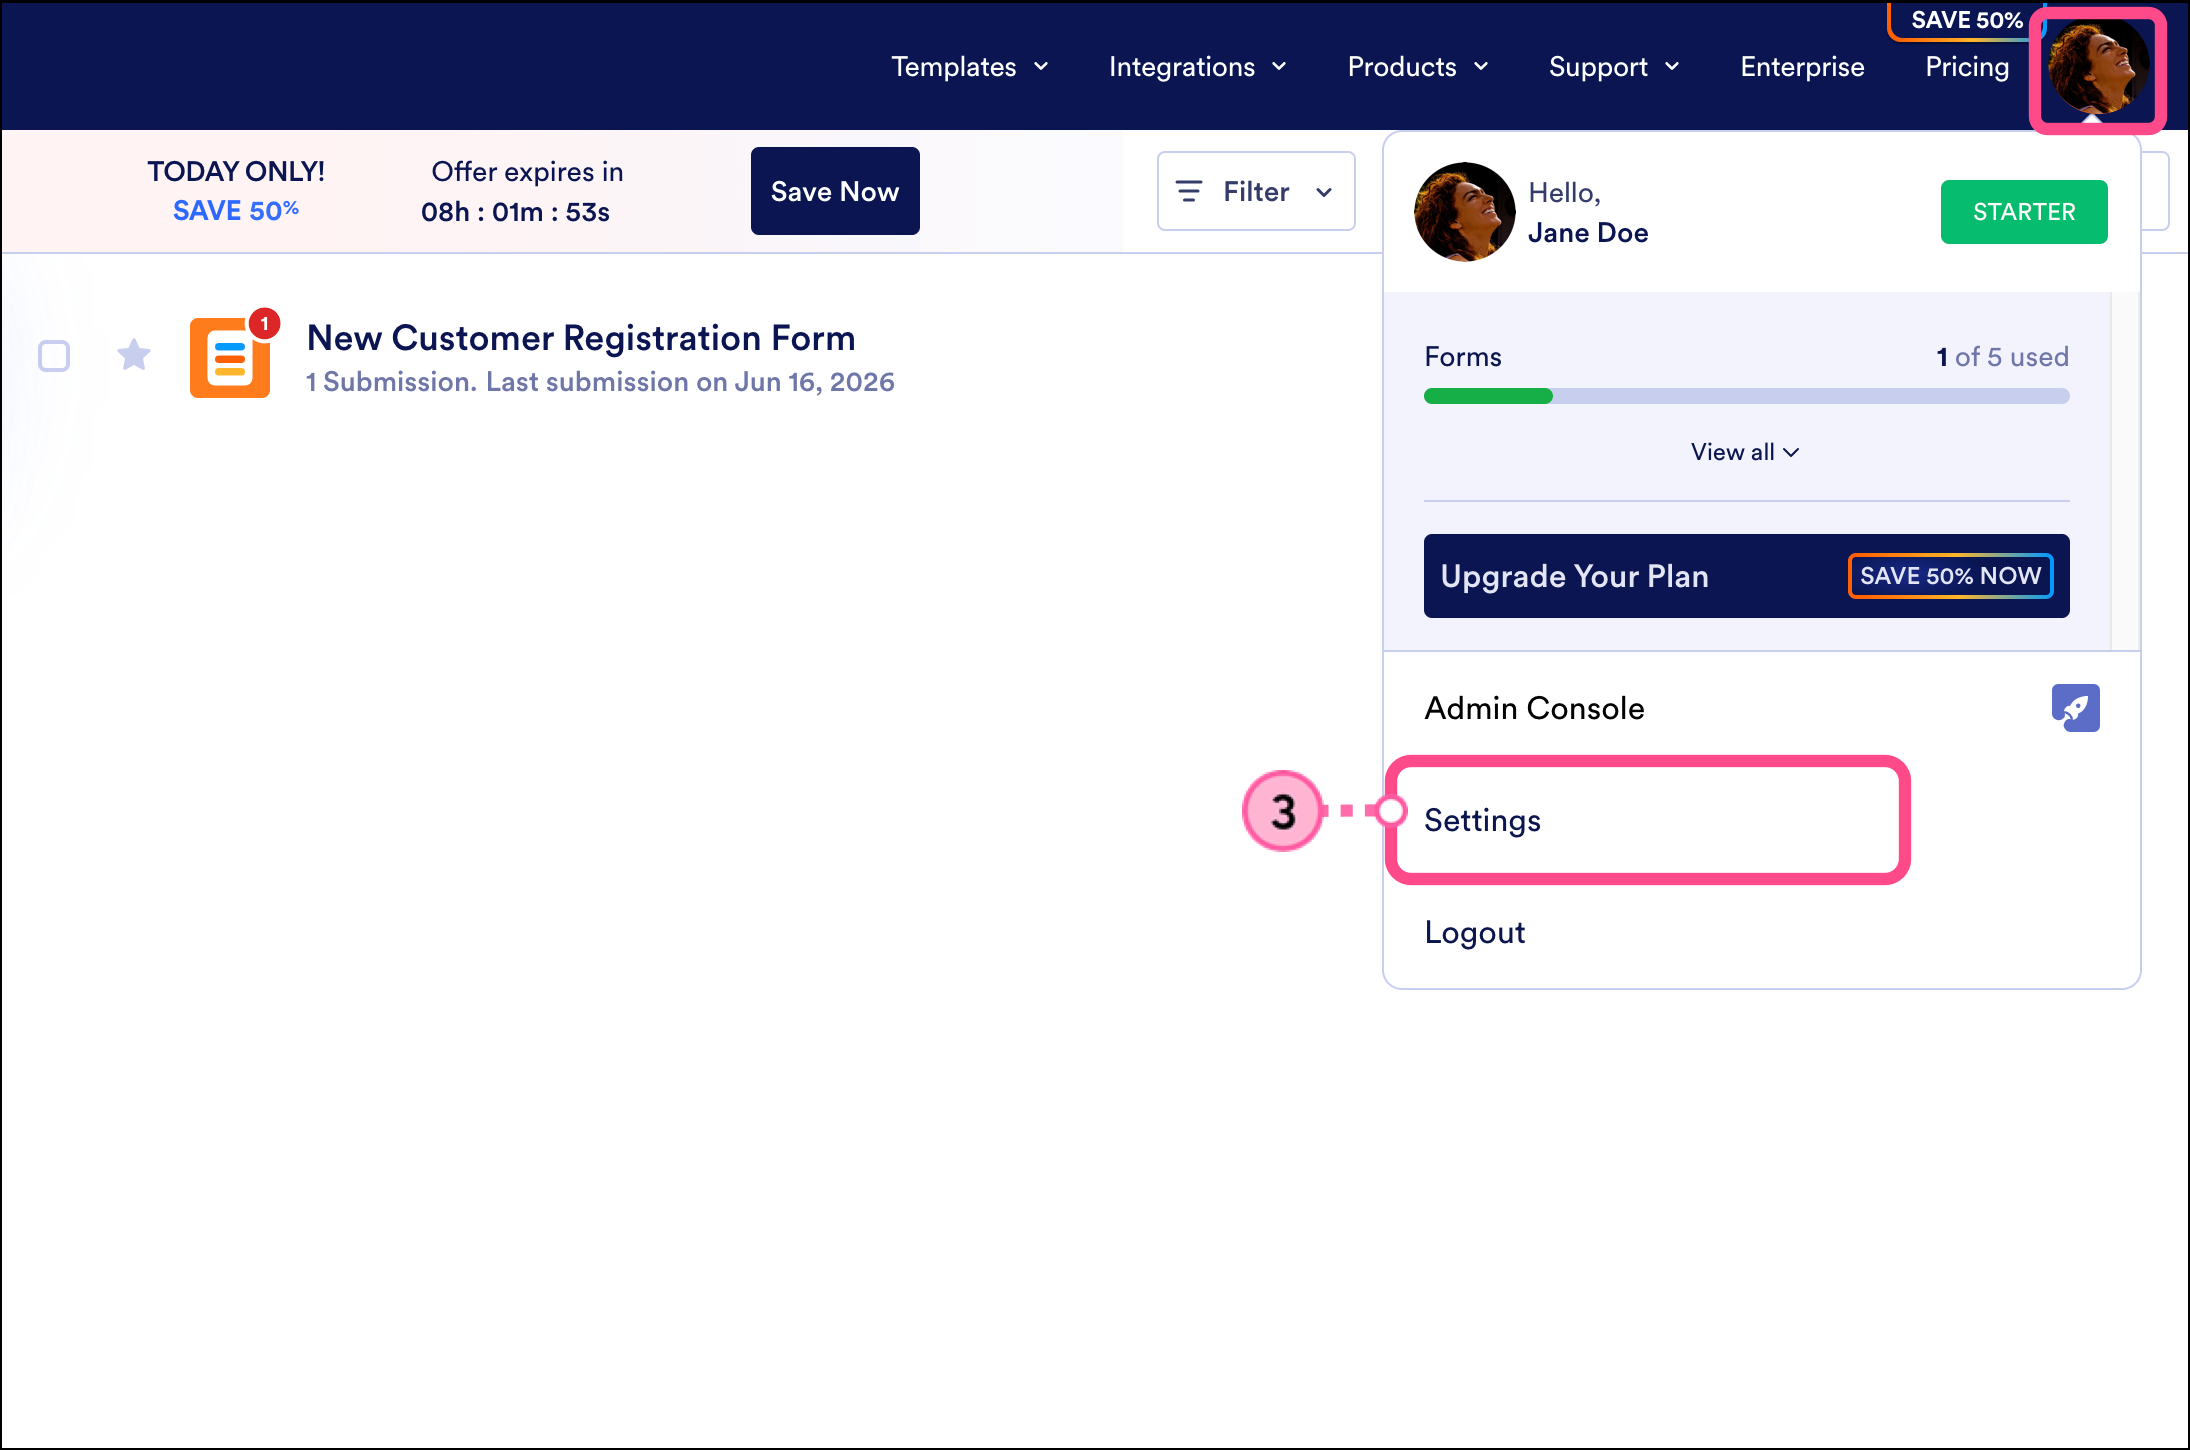Click the orange form icon with notification badge

230,358
